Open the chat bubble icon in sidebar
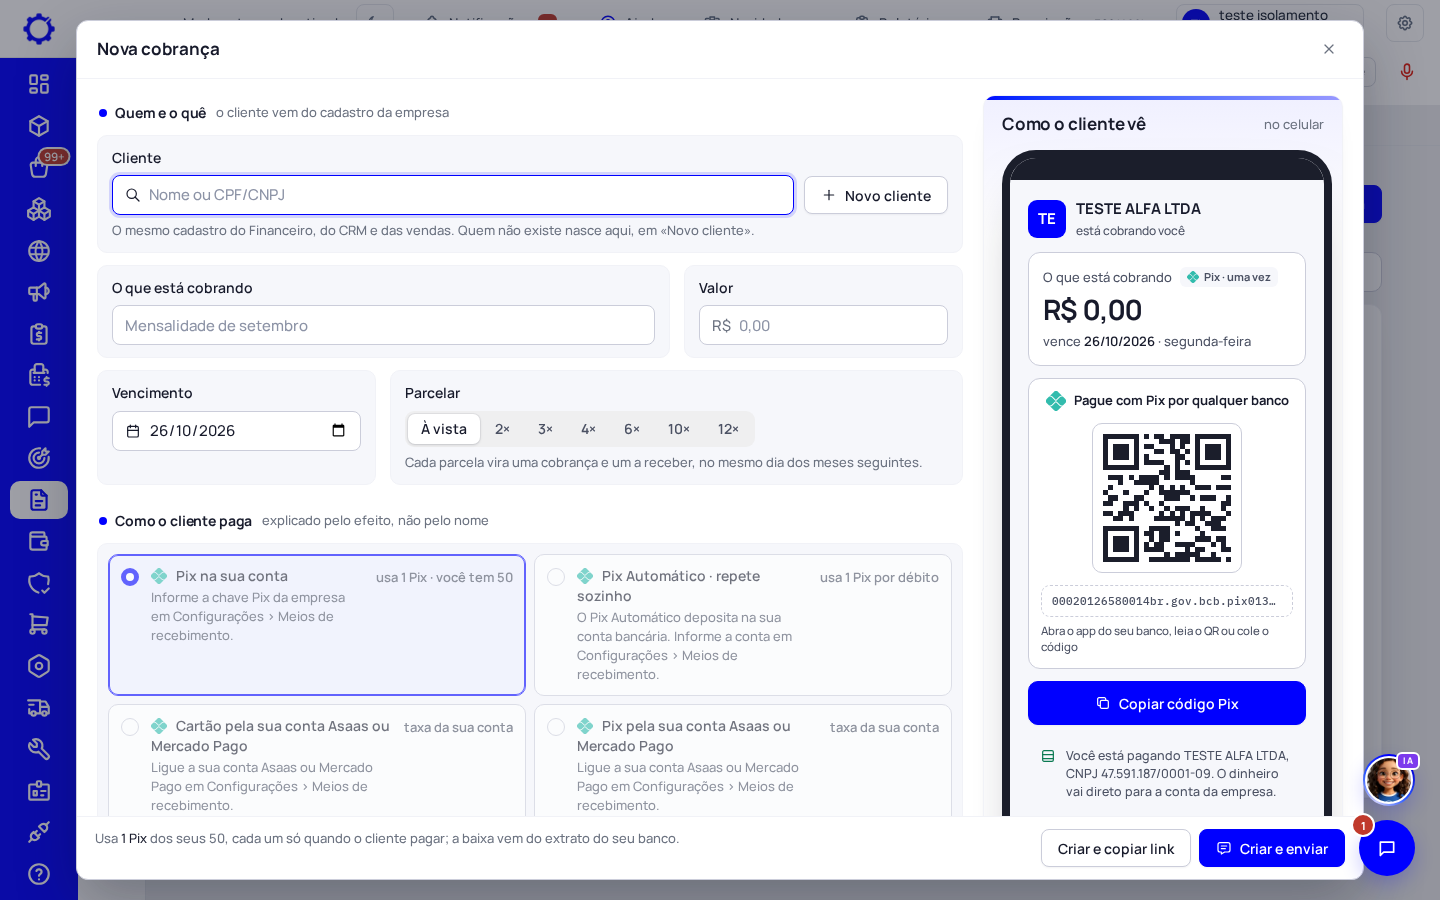This screenshot has height=900, width=1440. [x=39, y=416]
